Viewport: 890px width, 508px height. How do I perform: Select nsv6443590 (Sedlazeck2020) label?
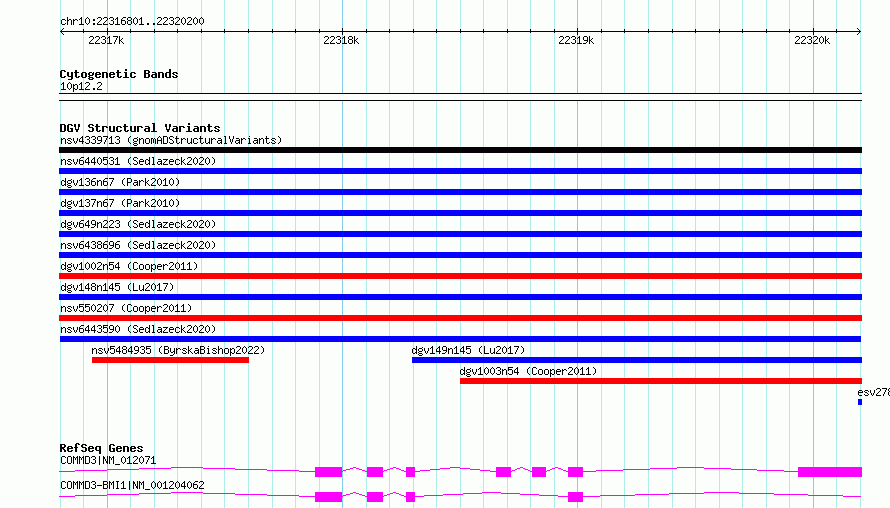[138, 329]
